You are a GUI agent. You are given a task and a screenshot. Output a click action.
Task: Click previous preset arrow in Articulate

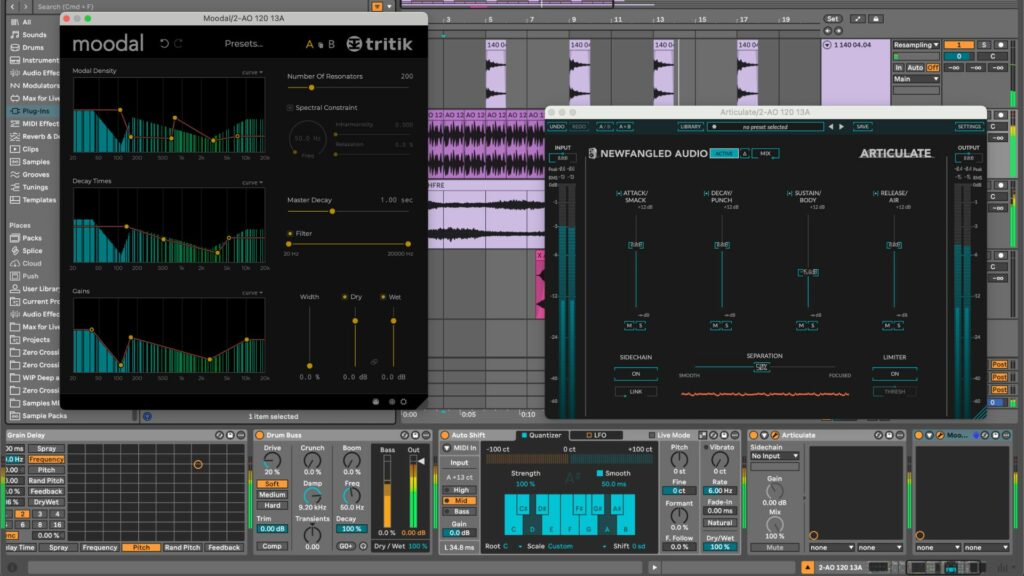click(831, 127)
